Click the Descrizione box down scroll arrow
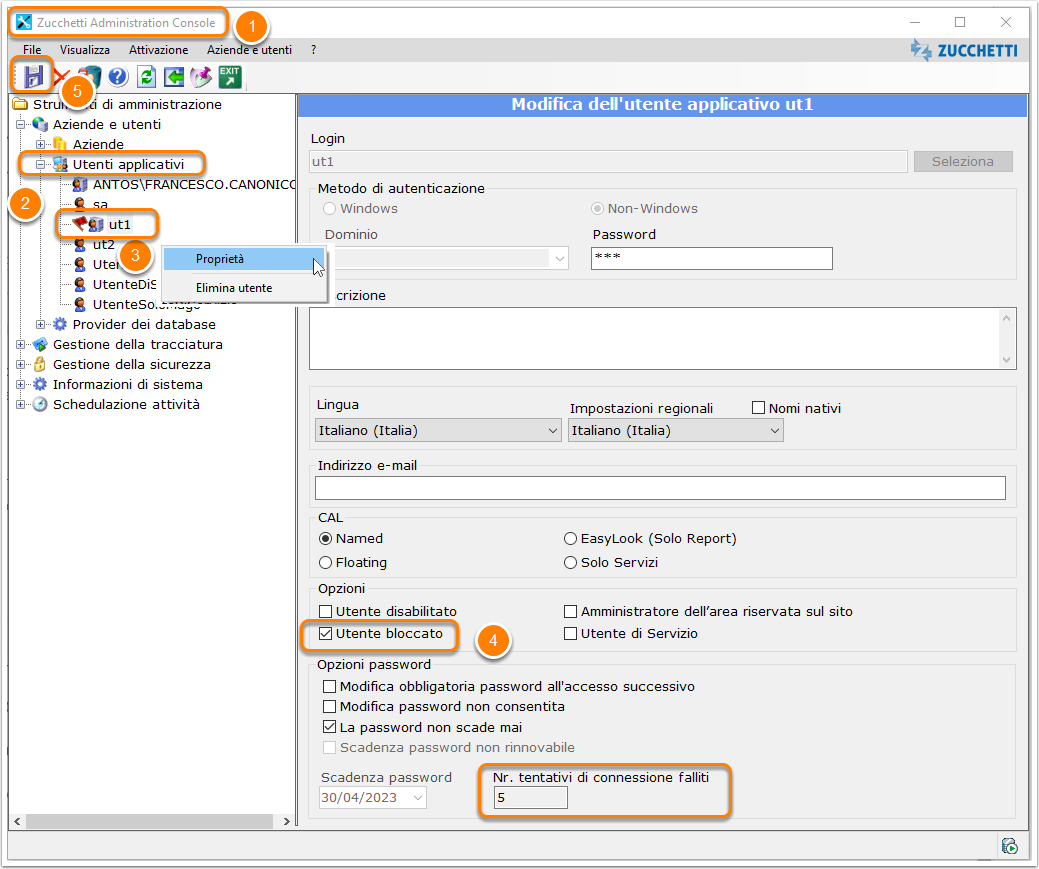The width and height of the screenshot is (1039, 869). 1007,360
